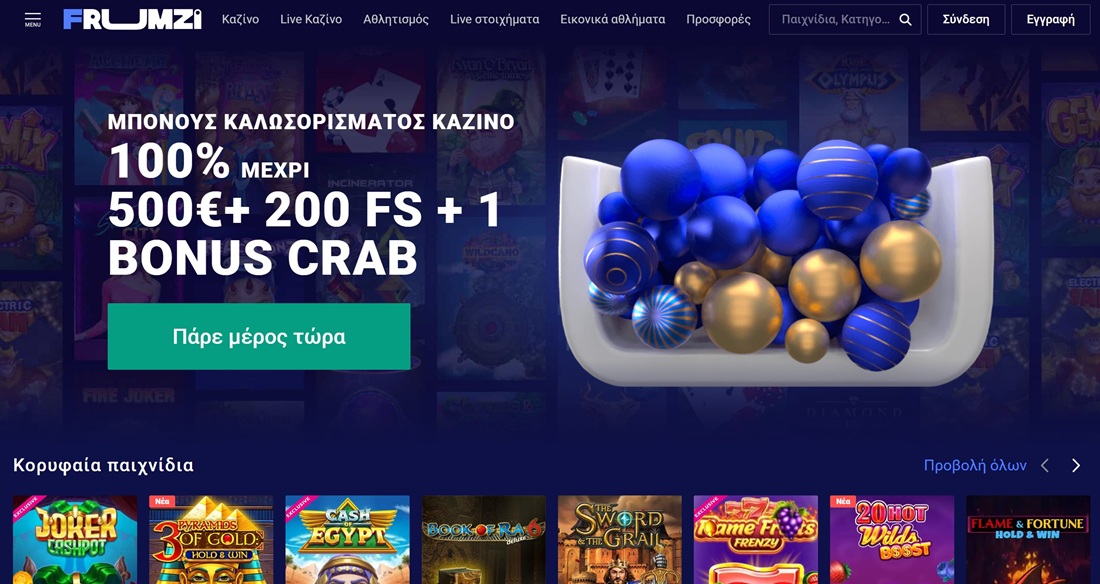Image resolution: width=1100 pixels, height=584 pixels.
Task: Launch the Book of Ra 6 game
Action: coord(483,540)
